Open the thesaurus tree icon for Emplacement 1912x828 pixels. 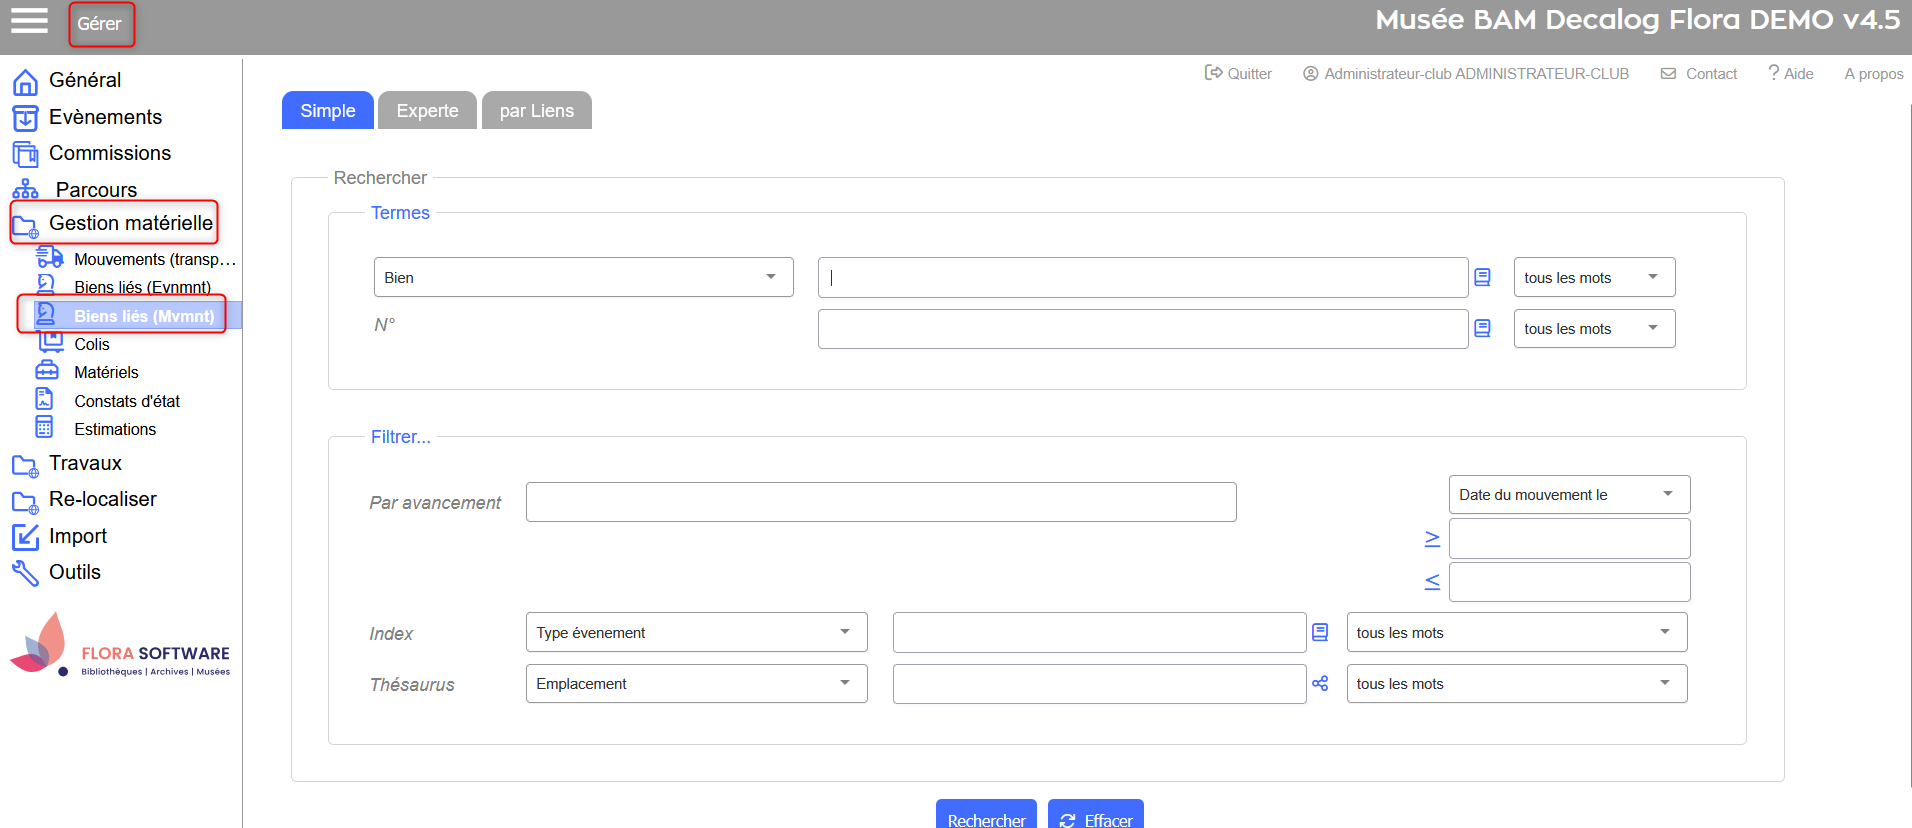click(1320, 684)
